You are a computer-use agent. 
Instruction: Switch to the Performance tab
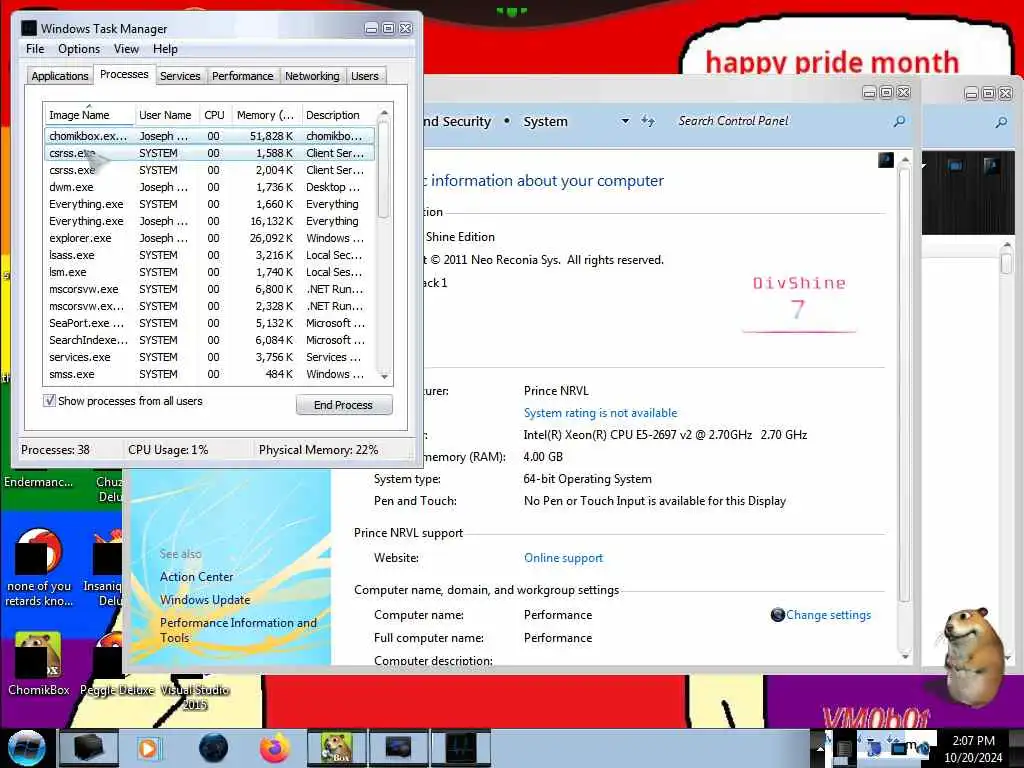click(242, 76)
